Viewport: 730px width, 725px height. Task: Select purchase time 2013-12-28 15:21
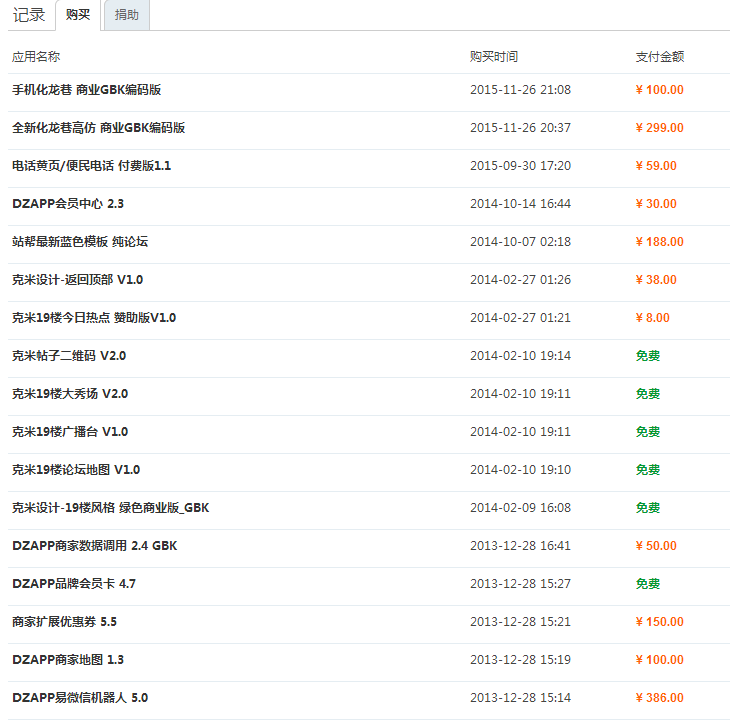(520, 622)
